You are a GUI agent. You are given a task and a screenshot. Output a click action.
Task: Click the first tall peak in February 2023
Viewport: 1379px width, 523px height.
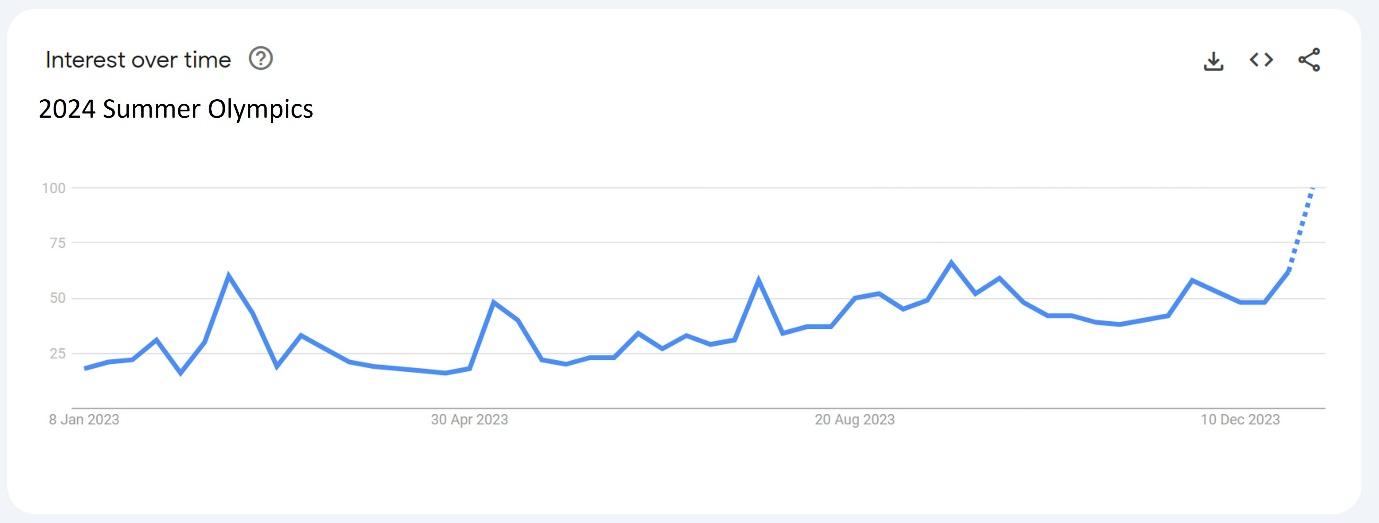coord(229,275)
